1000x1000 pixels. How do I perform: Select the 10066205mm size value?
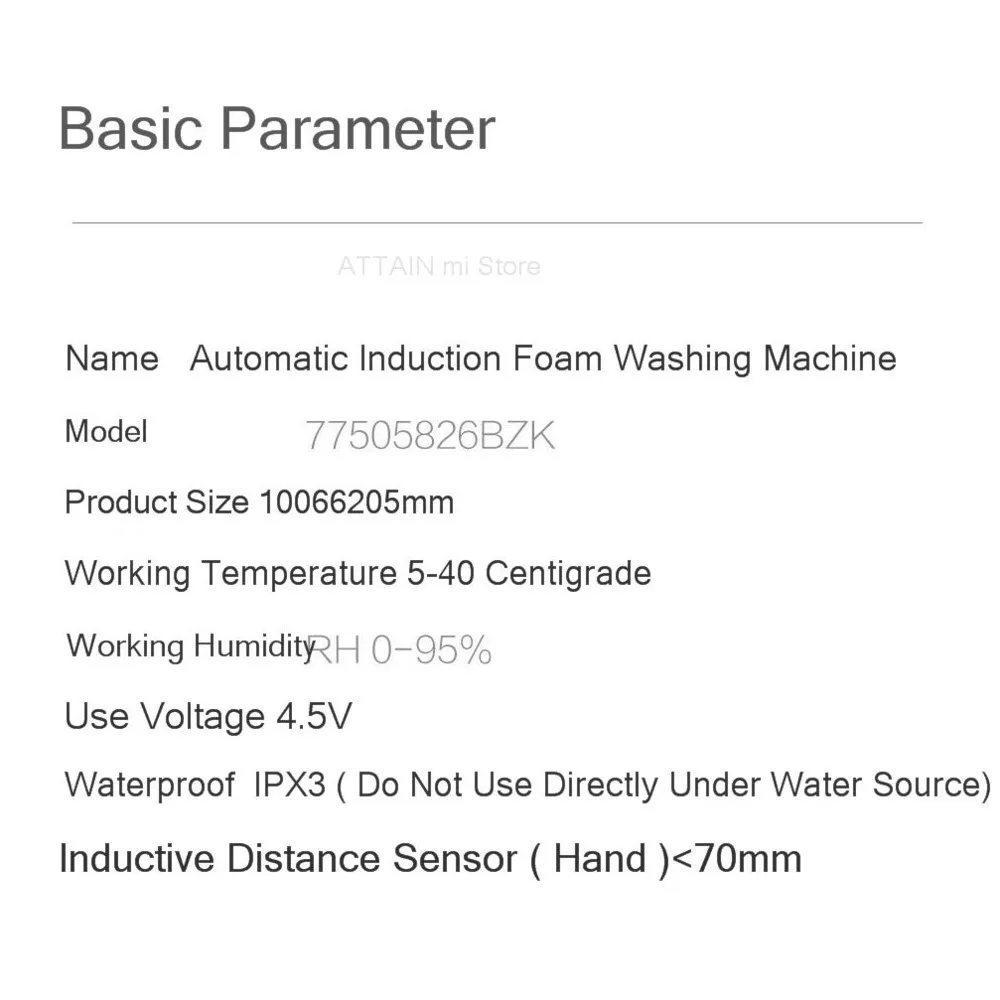click(357, 503)
